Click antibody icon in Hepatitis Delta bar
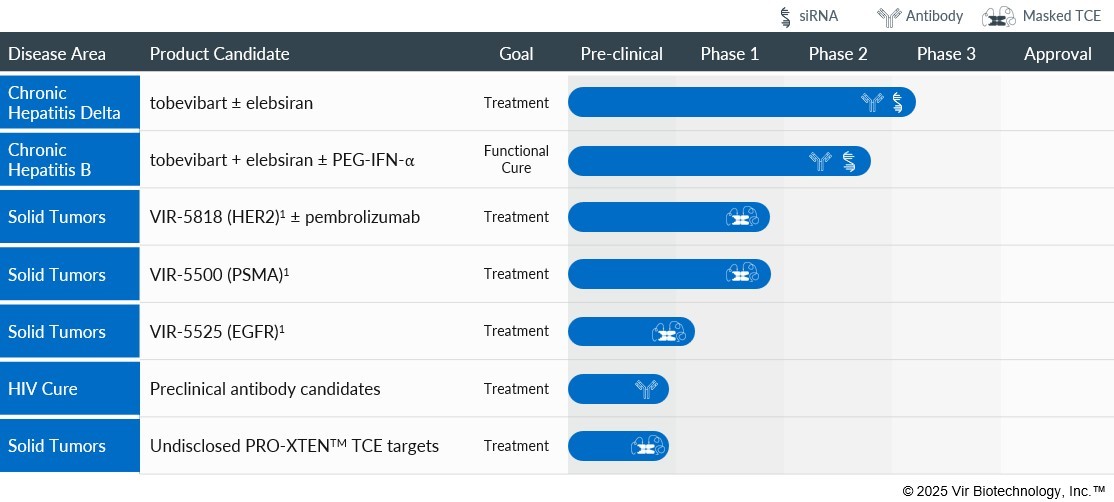The height and width of the screenshot is (502, 1114). (872, 102)
